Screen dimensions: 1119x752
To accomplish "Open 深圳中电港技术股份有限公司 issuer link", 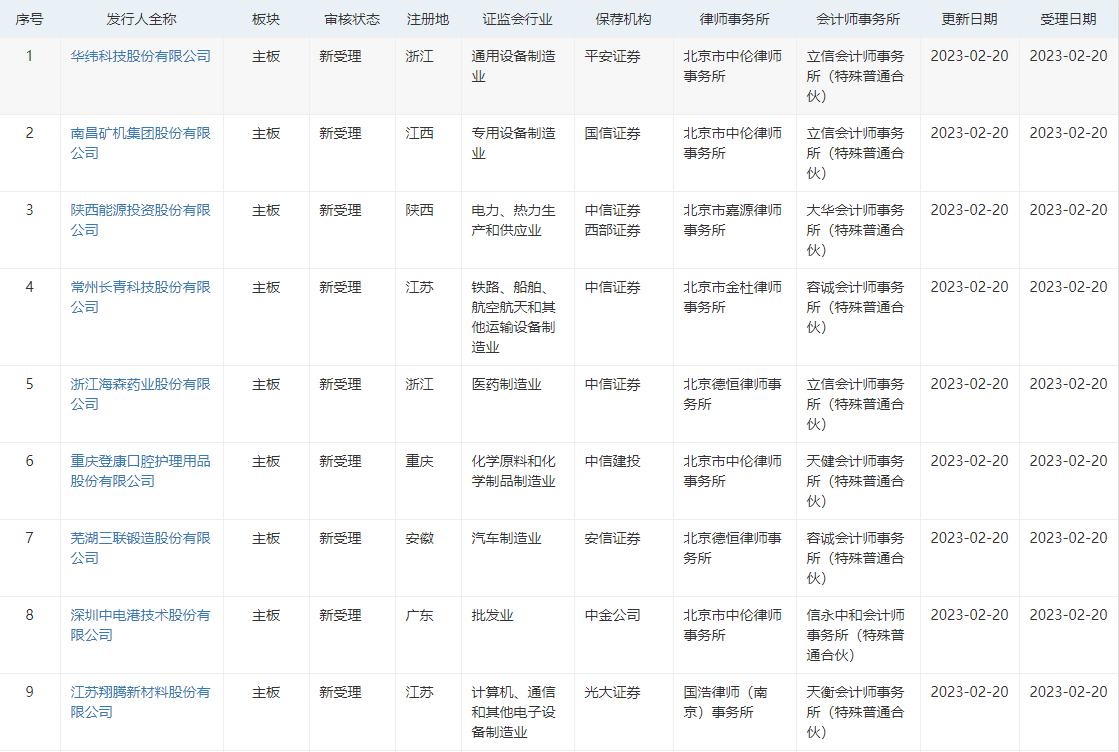I will [x=141, y=626].
